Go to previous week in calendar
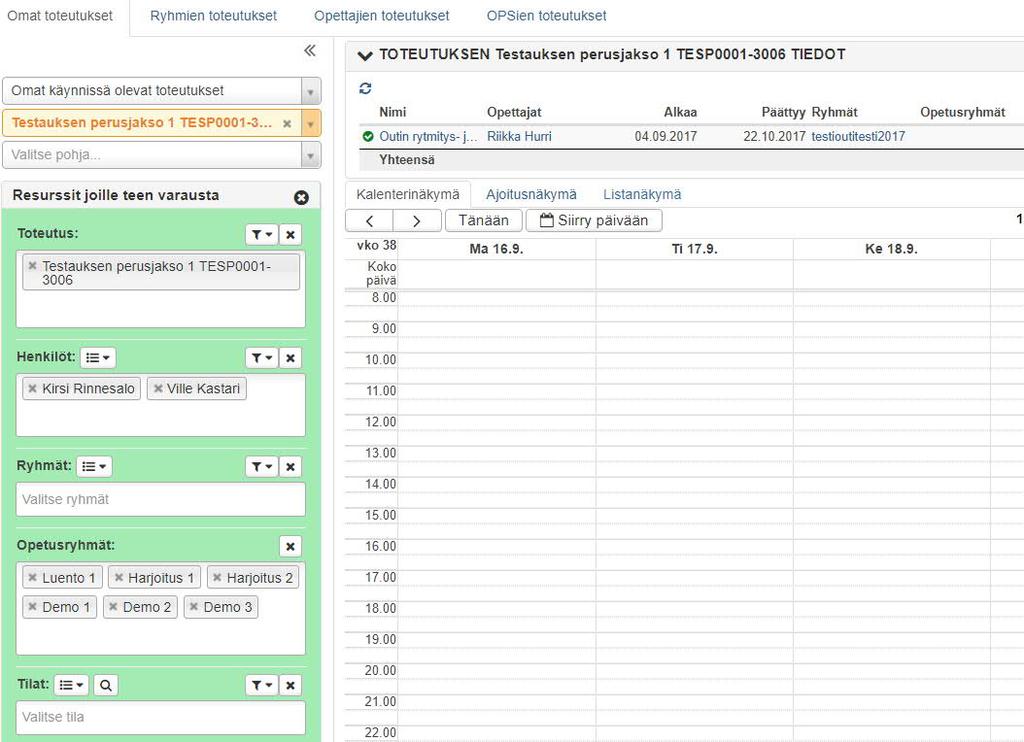1024x742 pixels. point(369,221)
